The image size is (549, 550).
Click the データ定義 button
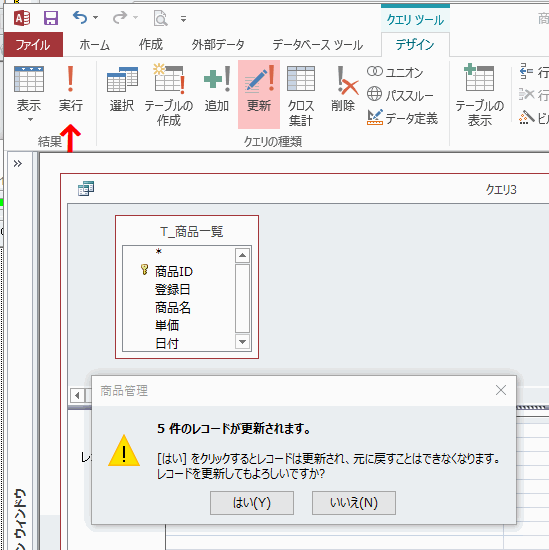[402, 118]
